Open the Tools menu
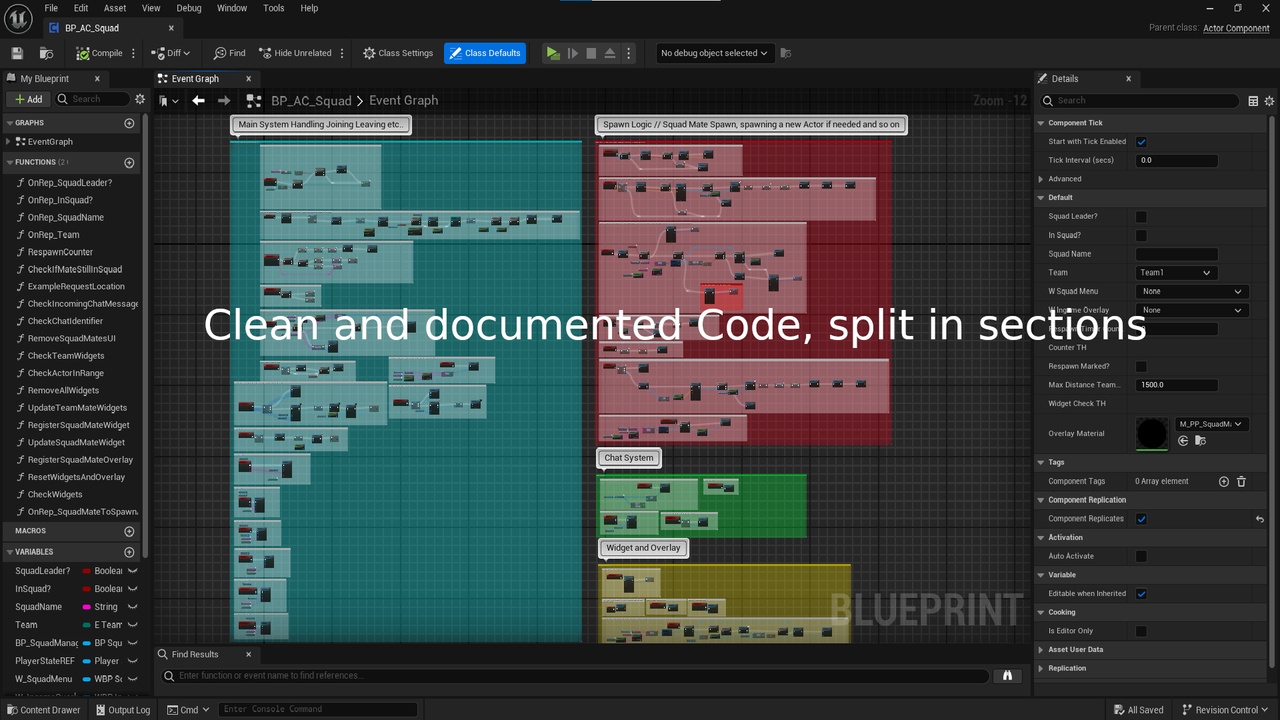Image resolution: width=1280 pixels, height=720 pixels. [274, 8]
